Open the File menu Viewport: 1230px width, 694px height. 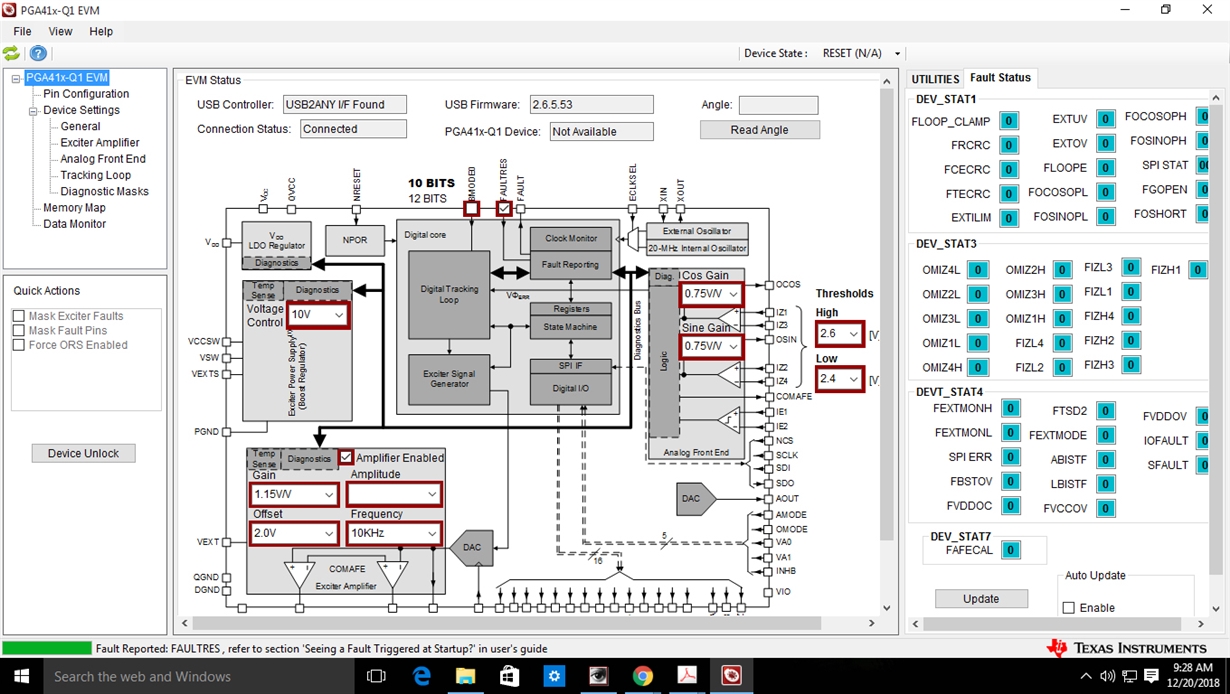[x=22, y=31]
